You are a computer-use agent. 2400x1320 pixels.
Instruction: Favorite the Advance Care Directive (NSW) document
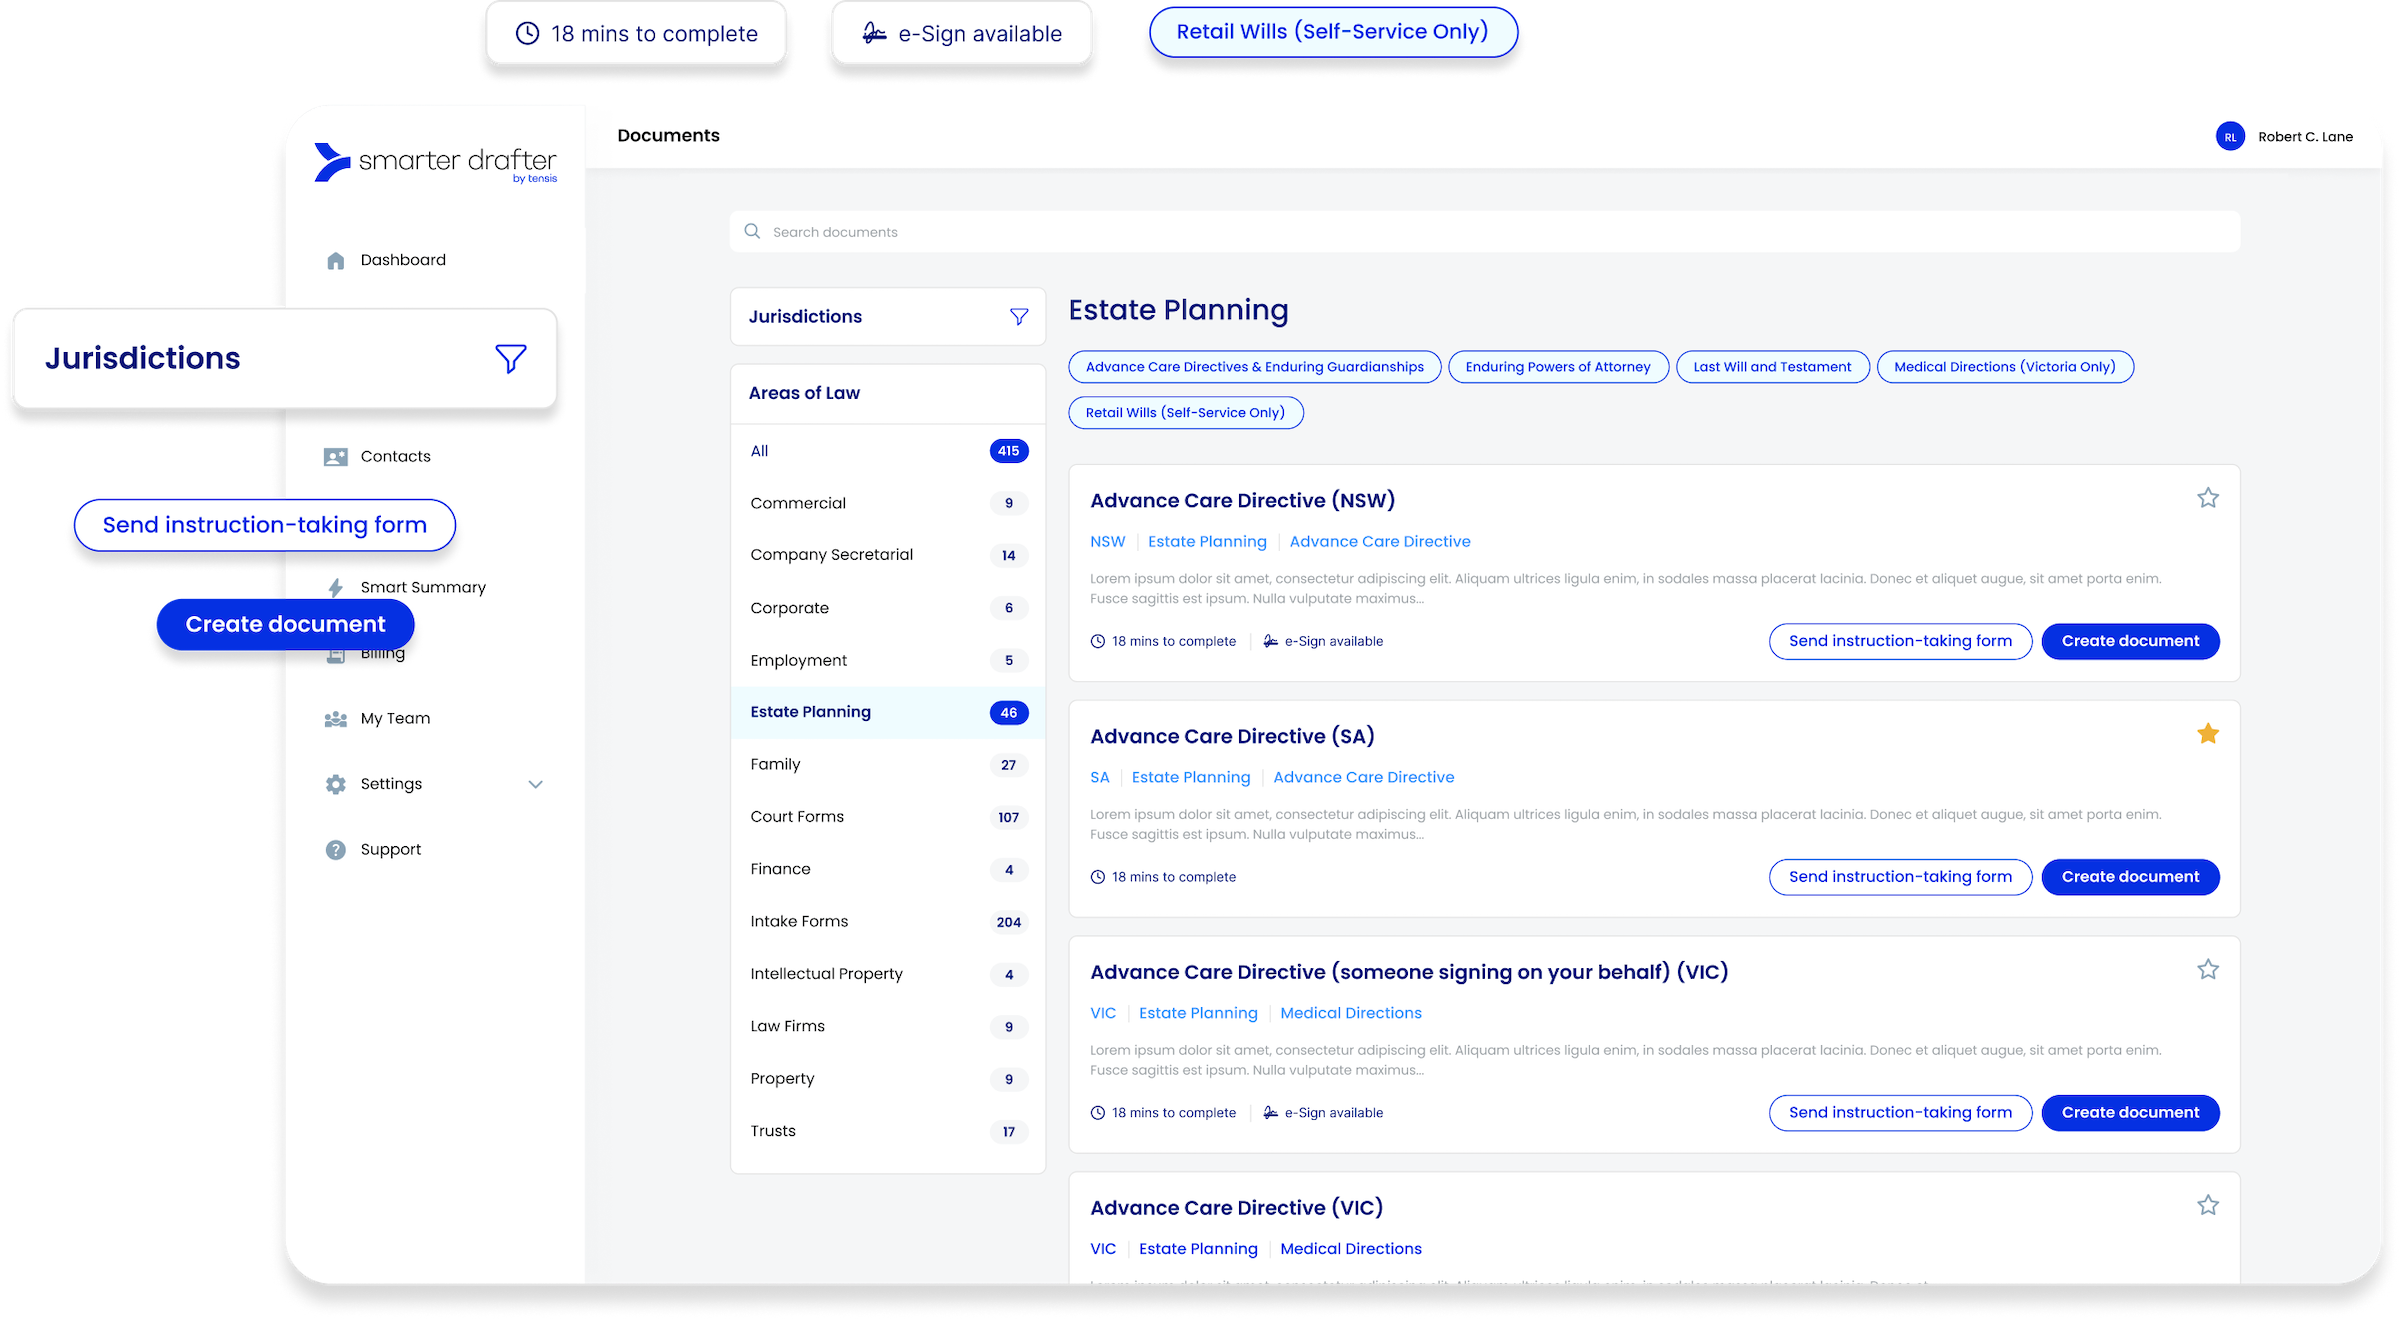(2207, 498)
